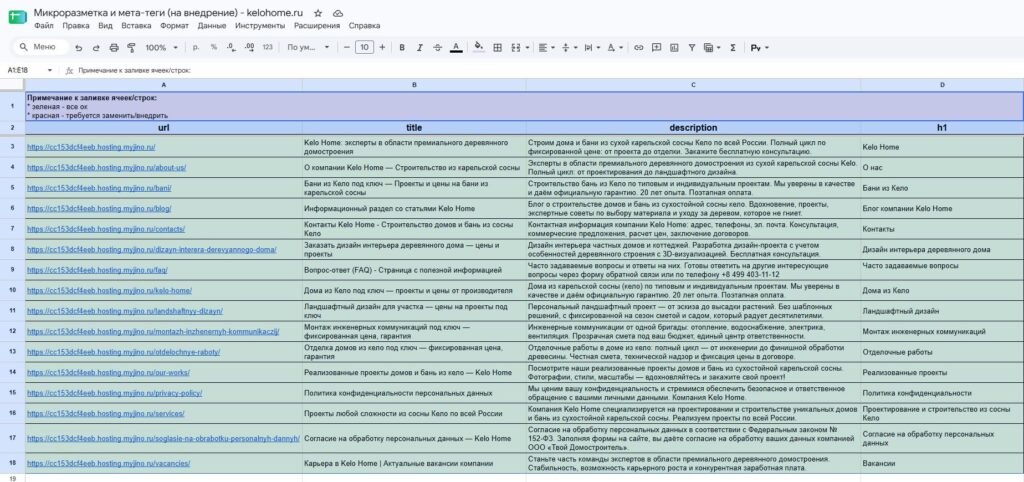Activate the paint format roller
This screenshot has height=482, width=1024.
(131, 48)
